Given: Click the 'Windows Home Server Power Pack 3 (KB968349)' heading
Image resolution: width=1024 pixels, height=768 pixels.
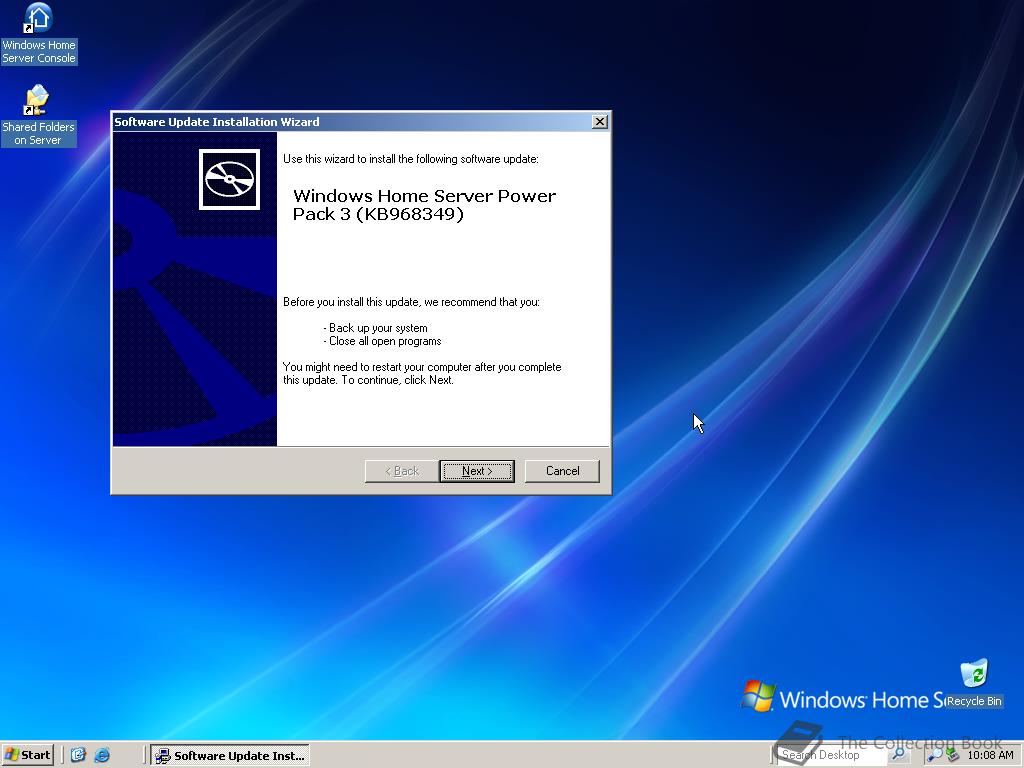Looking at the screenshot, I should [x=424, y=205].
